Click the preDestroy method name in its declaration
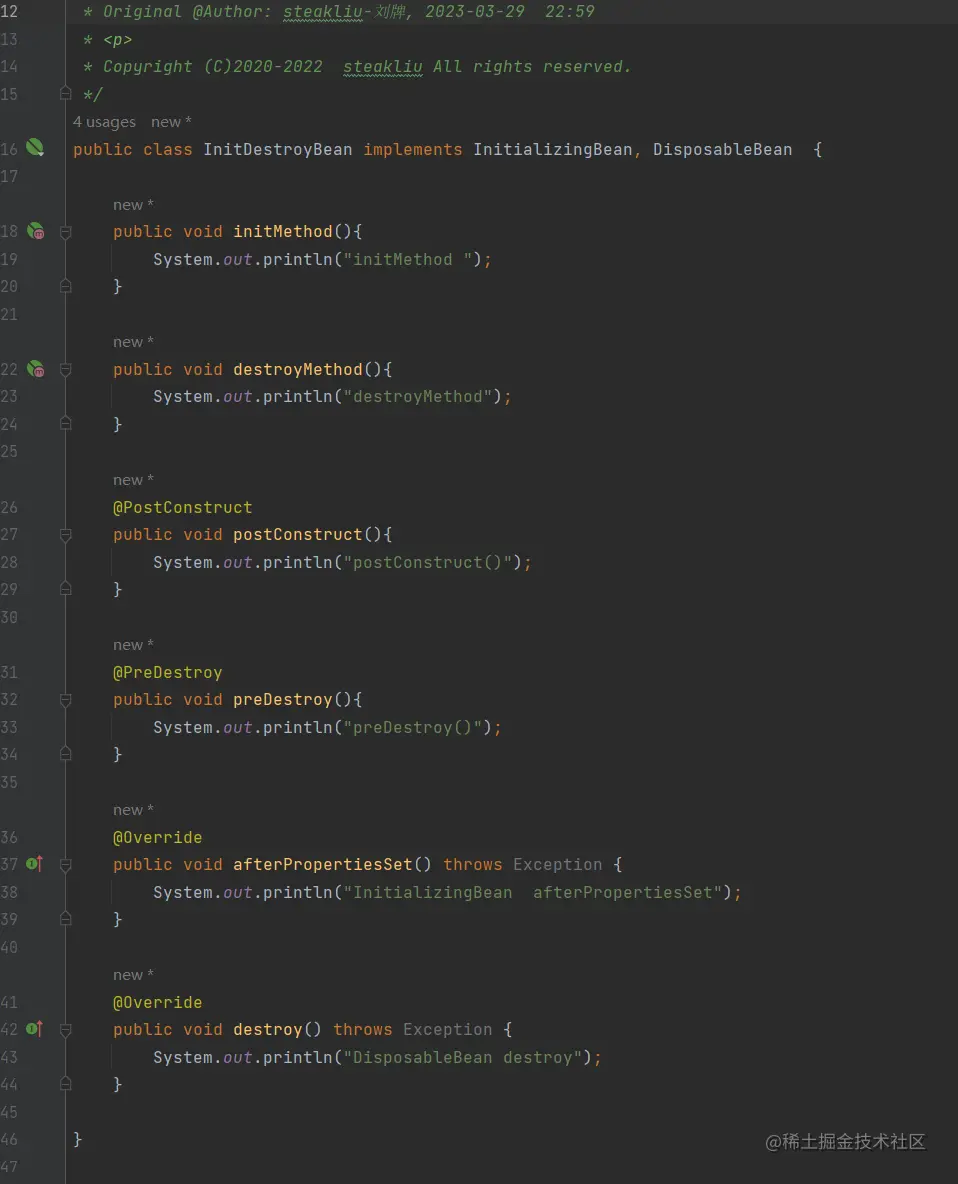 [x=283, y=699]
